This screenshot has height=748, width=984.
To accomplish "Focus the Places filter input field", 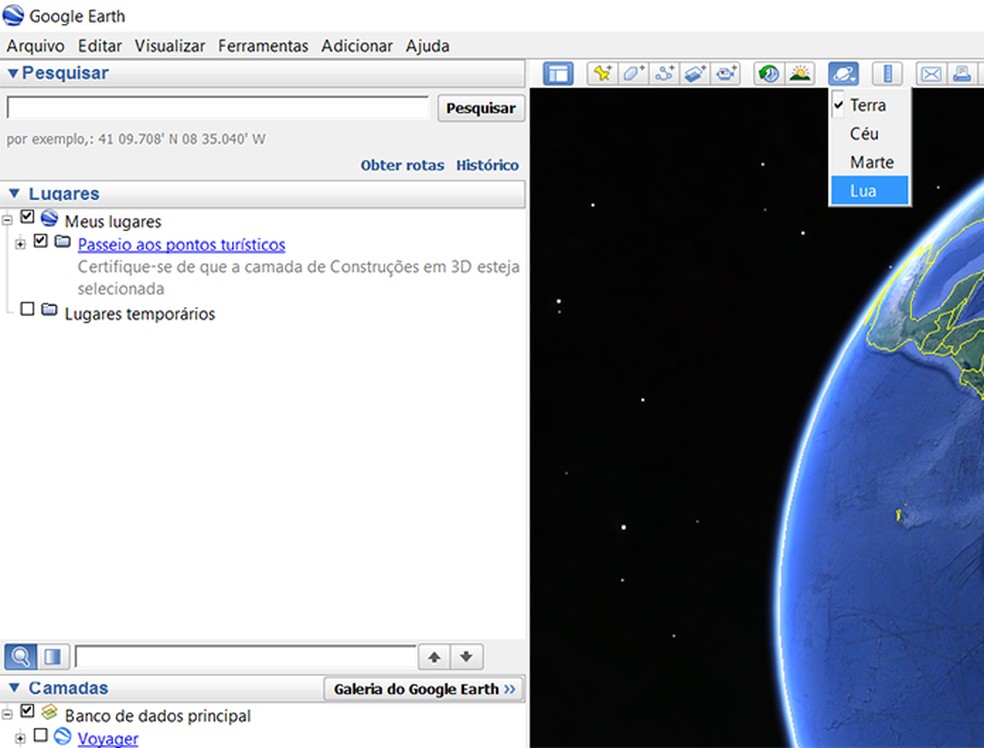I will 245,657.
